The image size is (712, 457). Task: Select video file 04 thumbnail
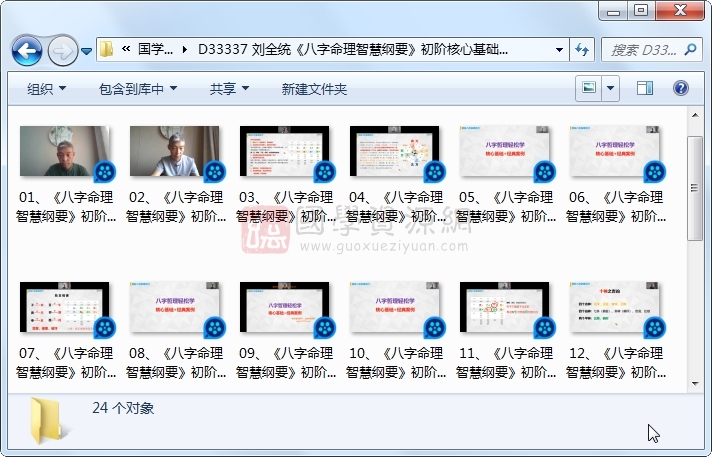pos(396,153)
